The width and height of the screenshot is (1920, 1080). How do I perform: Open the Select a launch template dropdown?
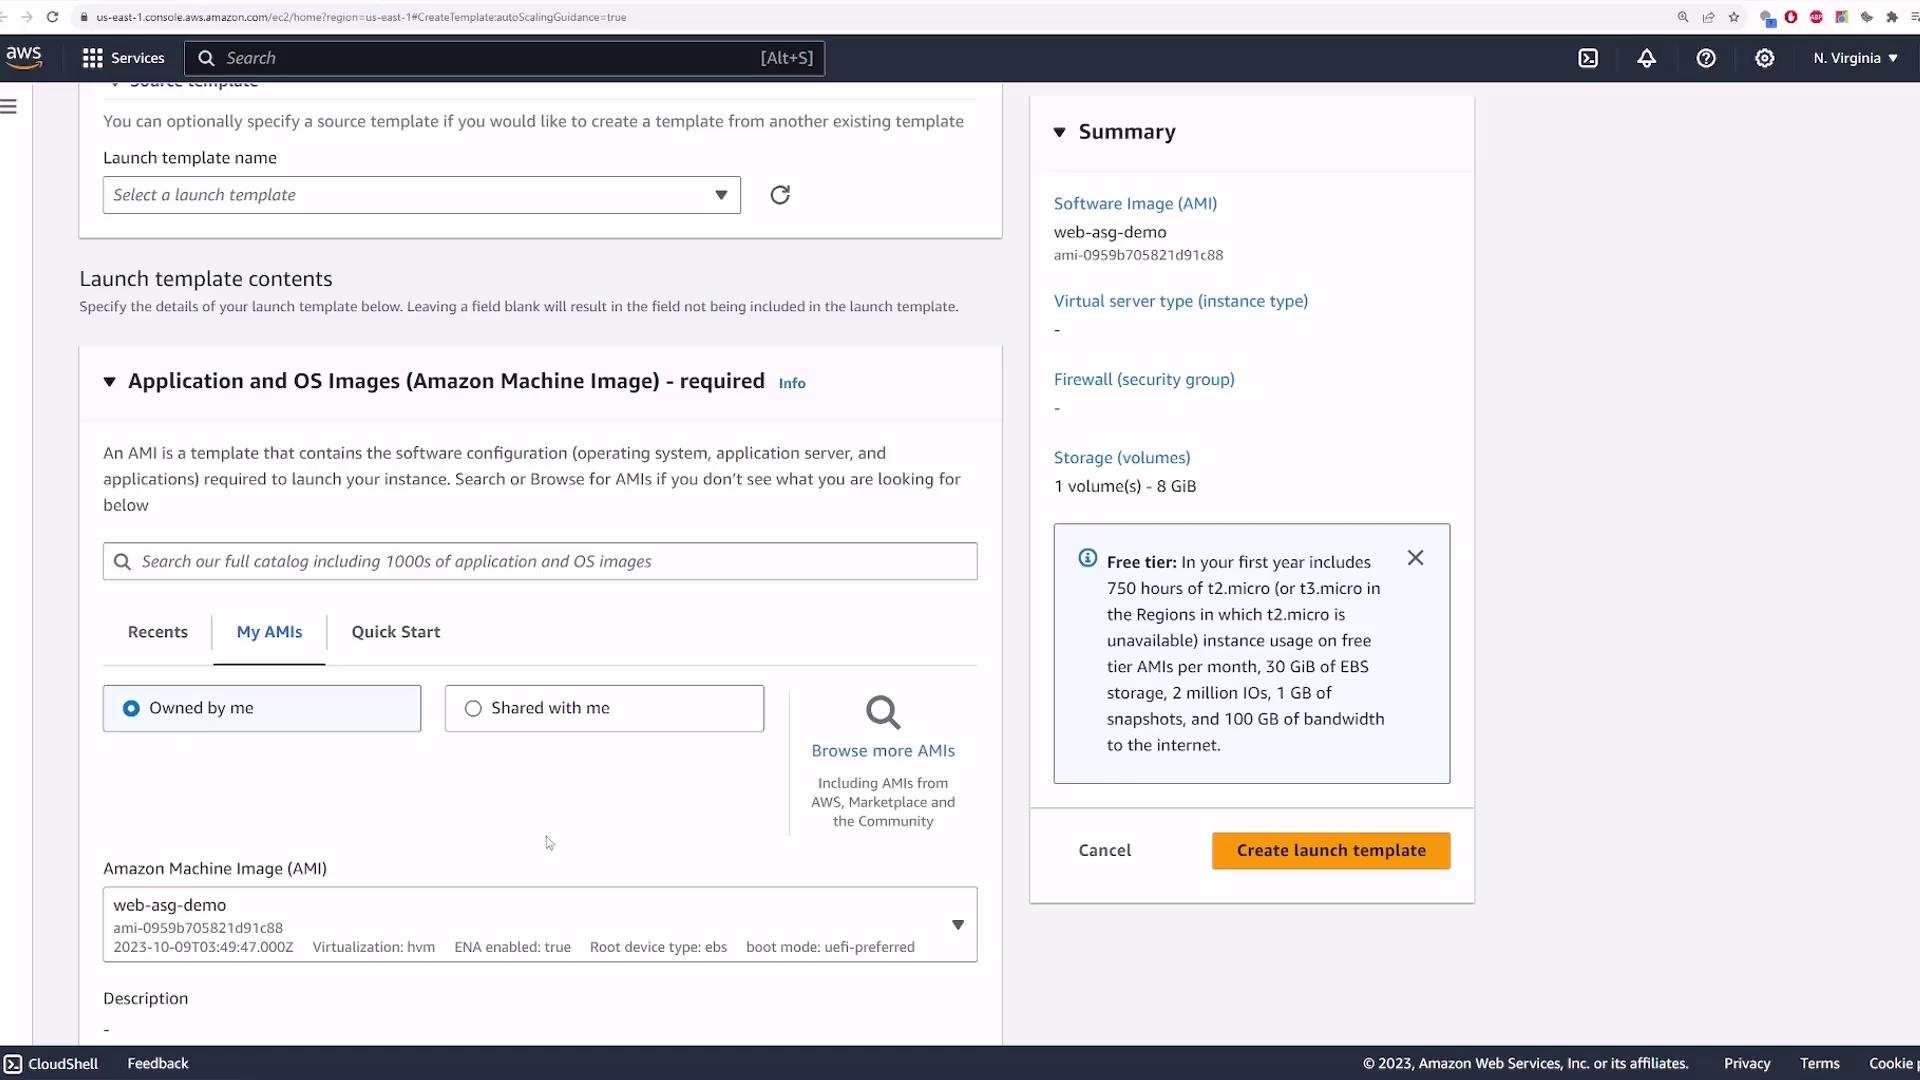pyautogui.click(x=421, y=195)
